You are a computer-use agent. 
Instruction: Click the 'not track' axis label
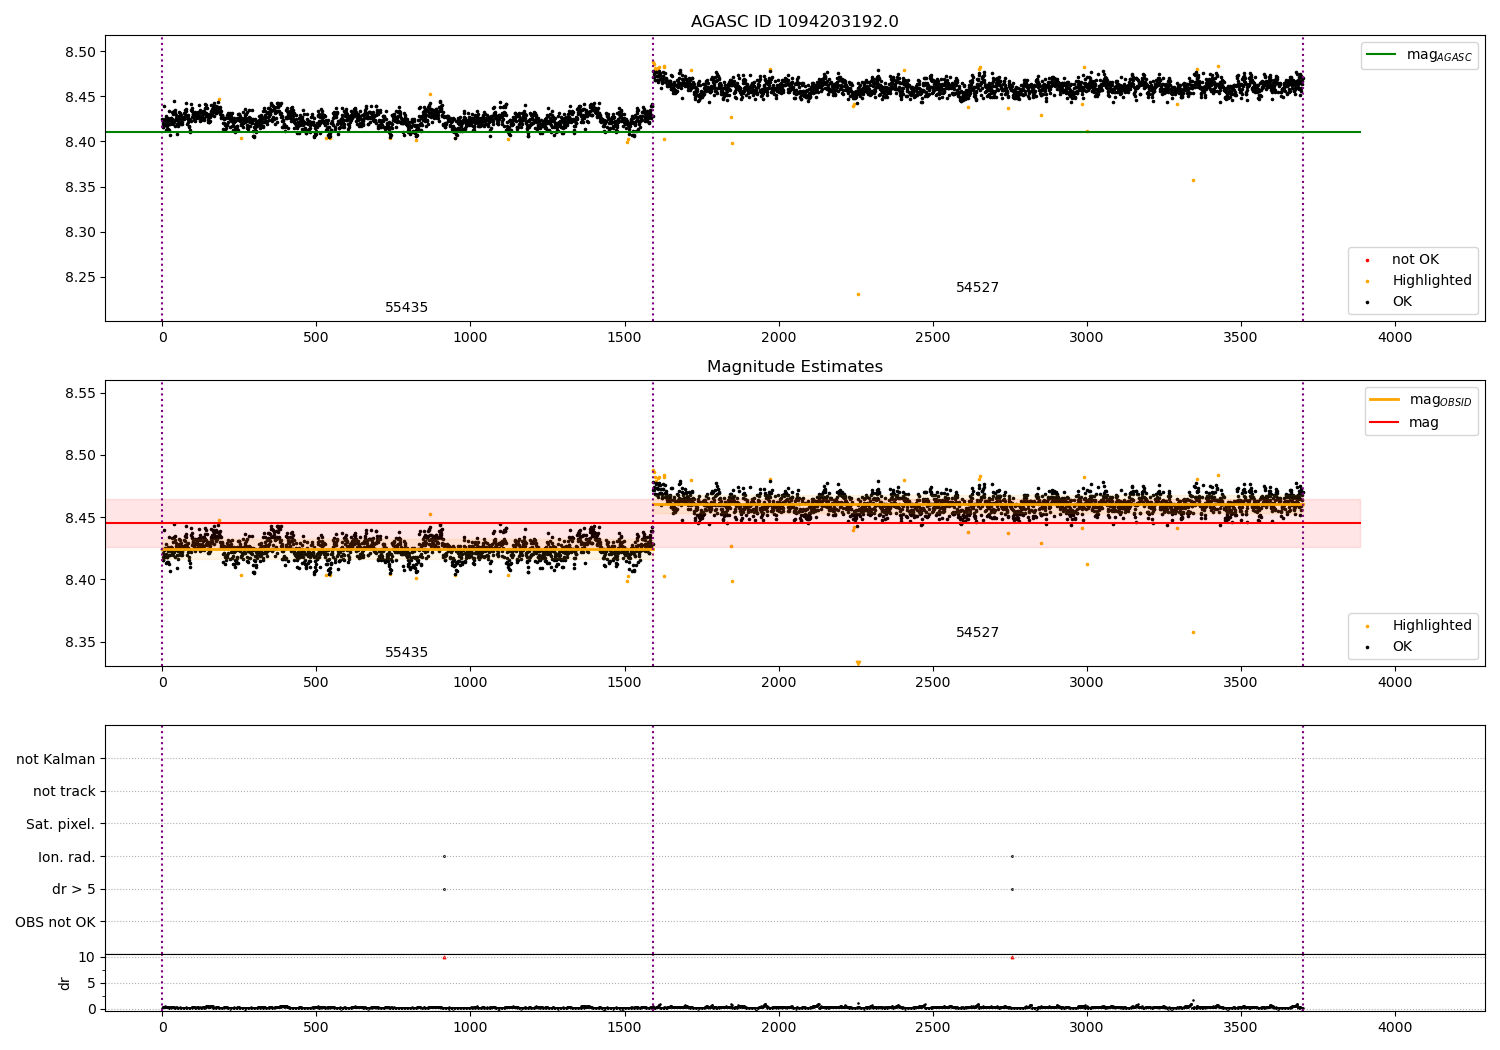(x=64, y=792)
